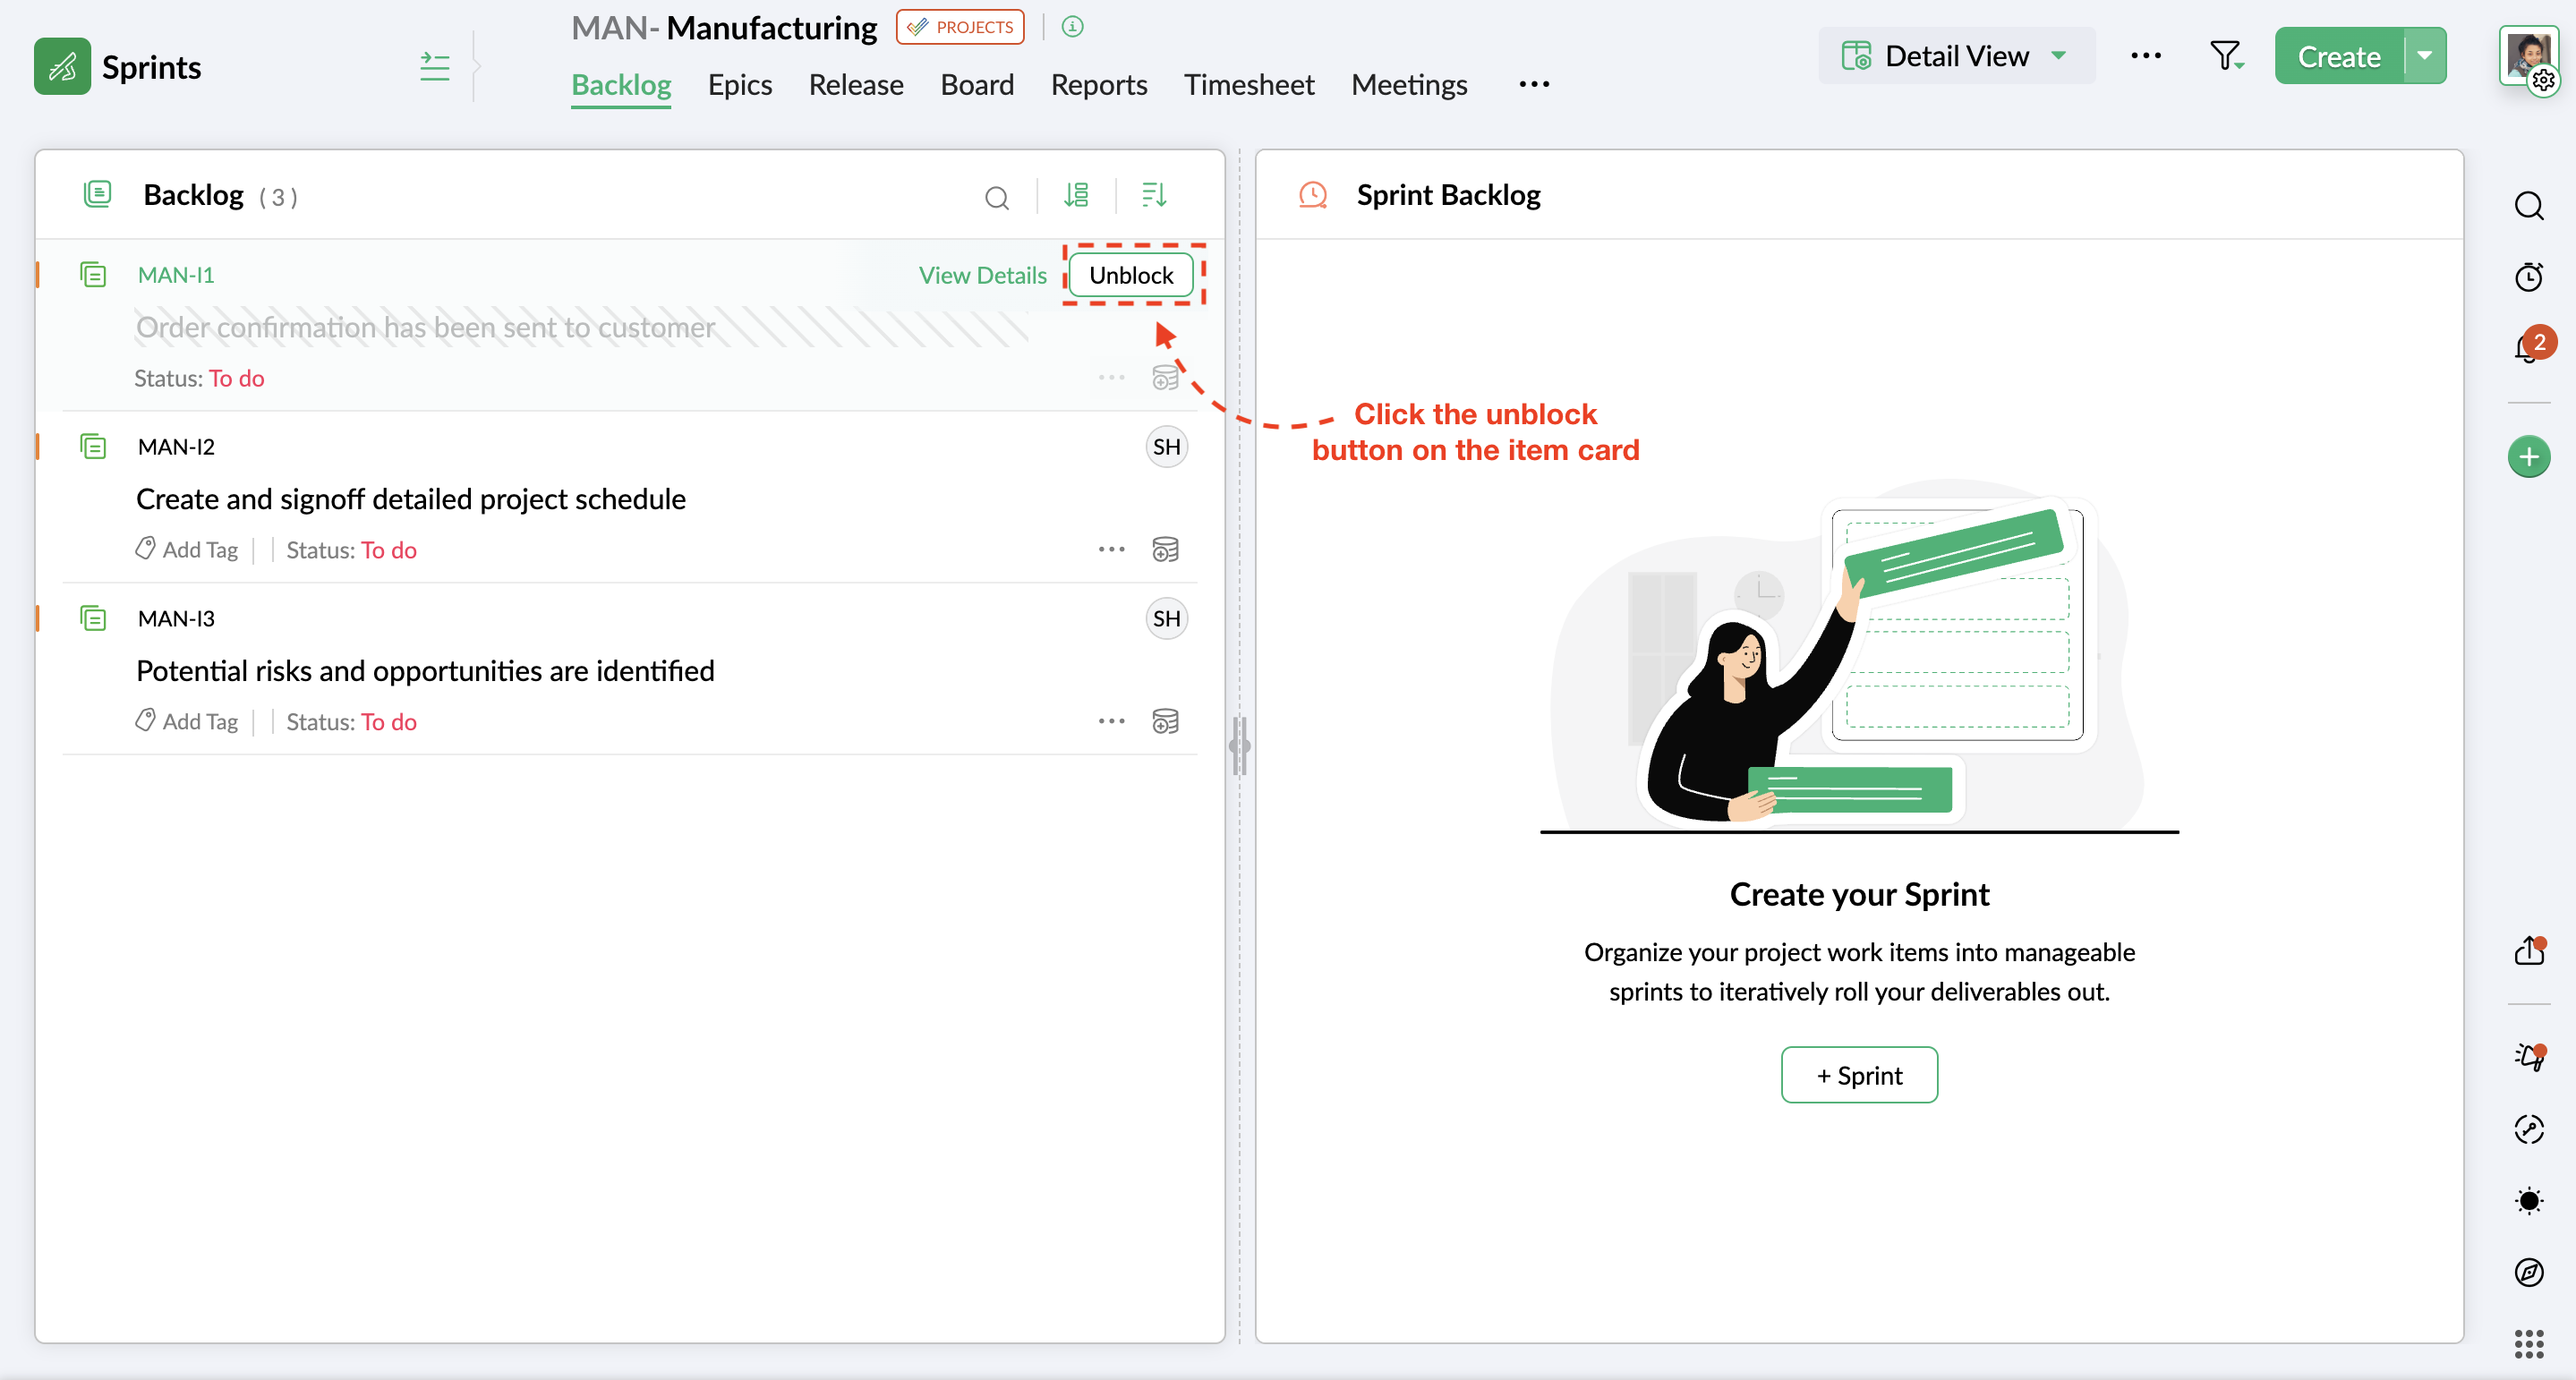Expand more tabs ellipsis after Meetings

coord(1533,85)
